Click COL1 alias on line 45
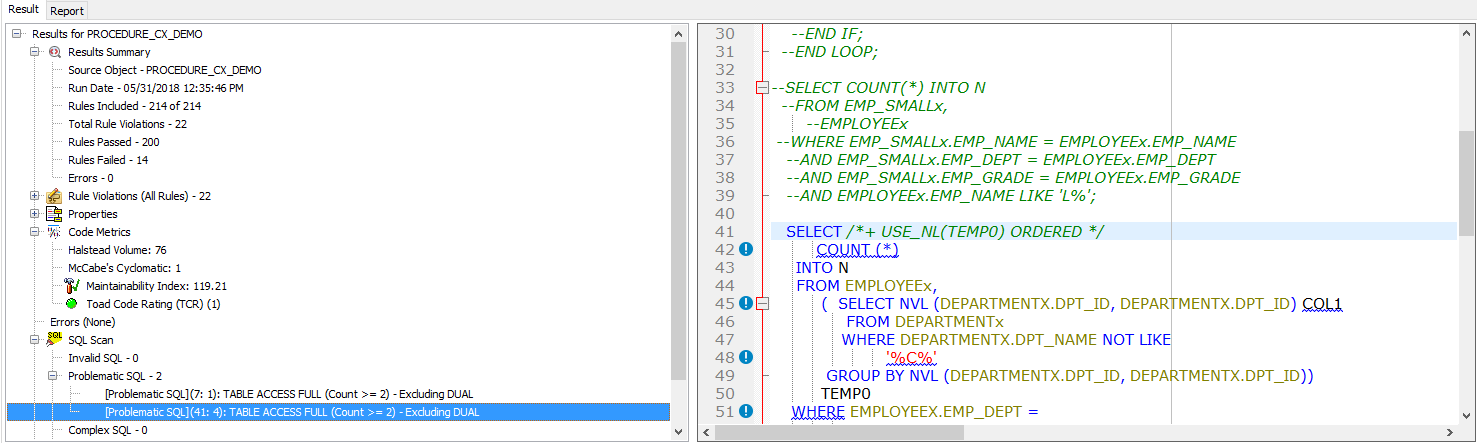 point(1322,304)
